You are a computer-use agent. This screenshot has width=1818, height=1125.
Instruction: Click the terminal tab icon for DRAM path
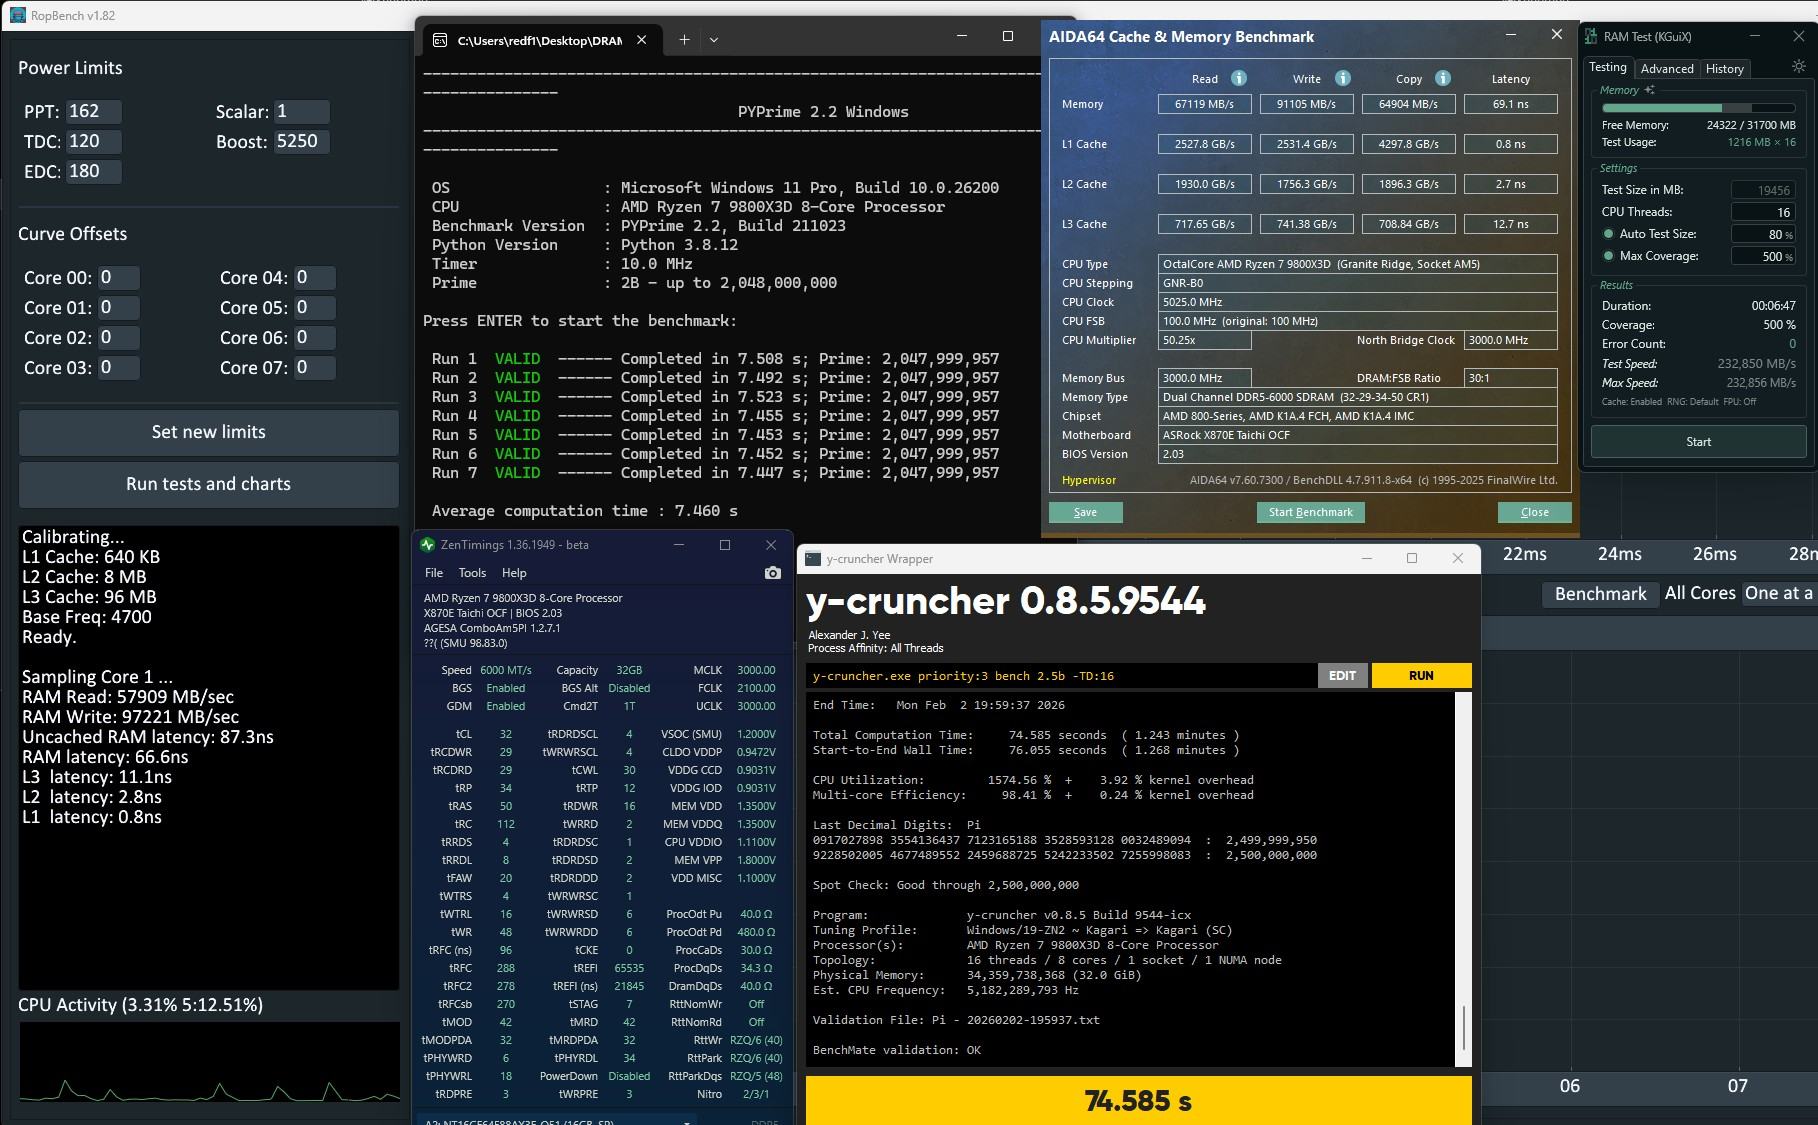point(440,40)
